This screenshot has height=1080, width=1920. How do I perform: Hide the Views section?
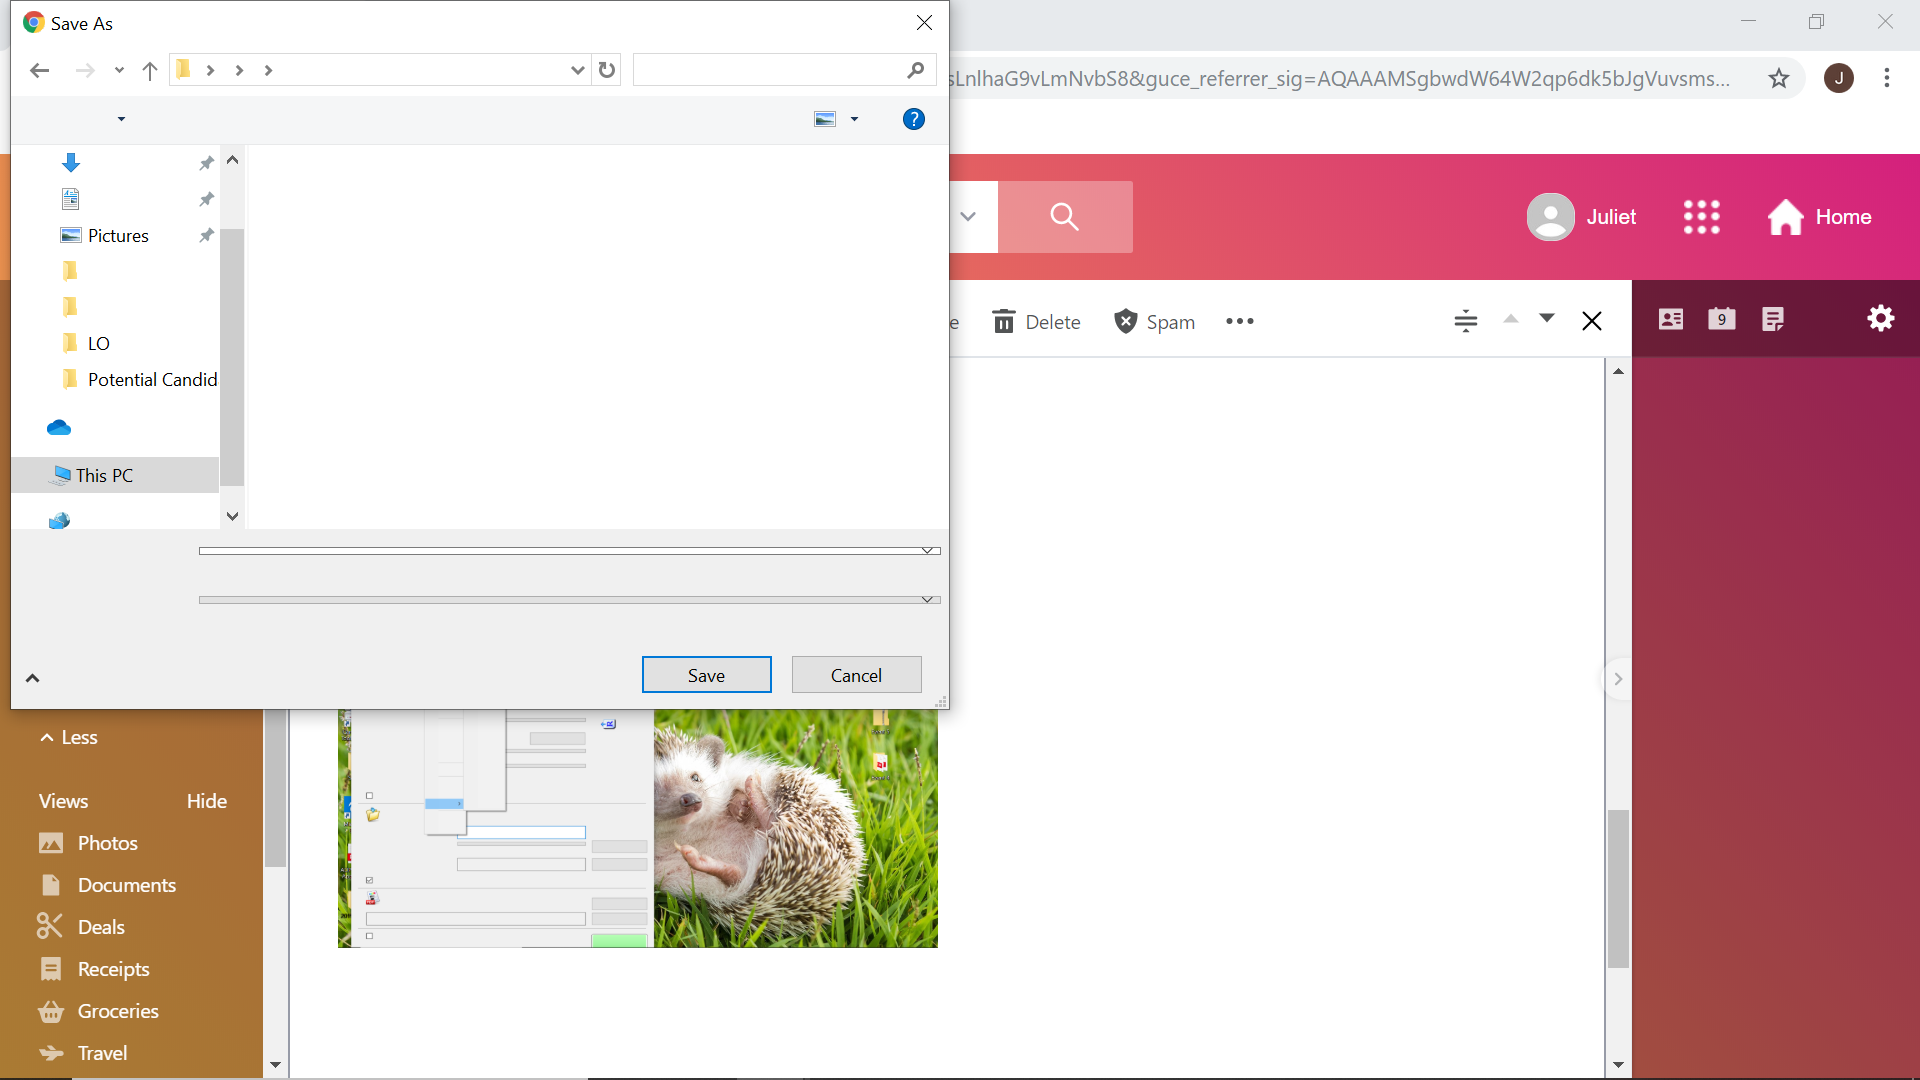click(x=206, y=801)
